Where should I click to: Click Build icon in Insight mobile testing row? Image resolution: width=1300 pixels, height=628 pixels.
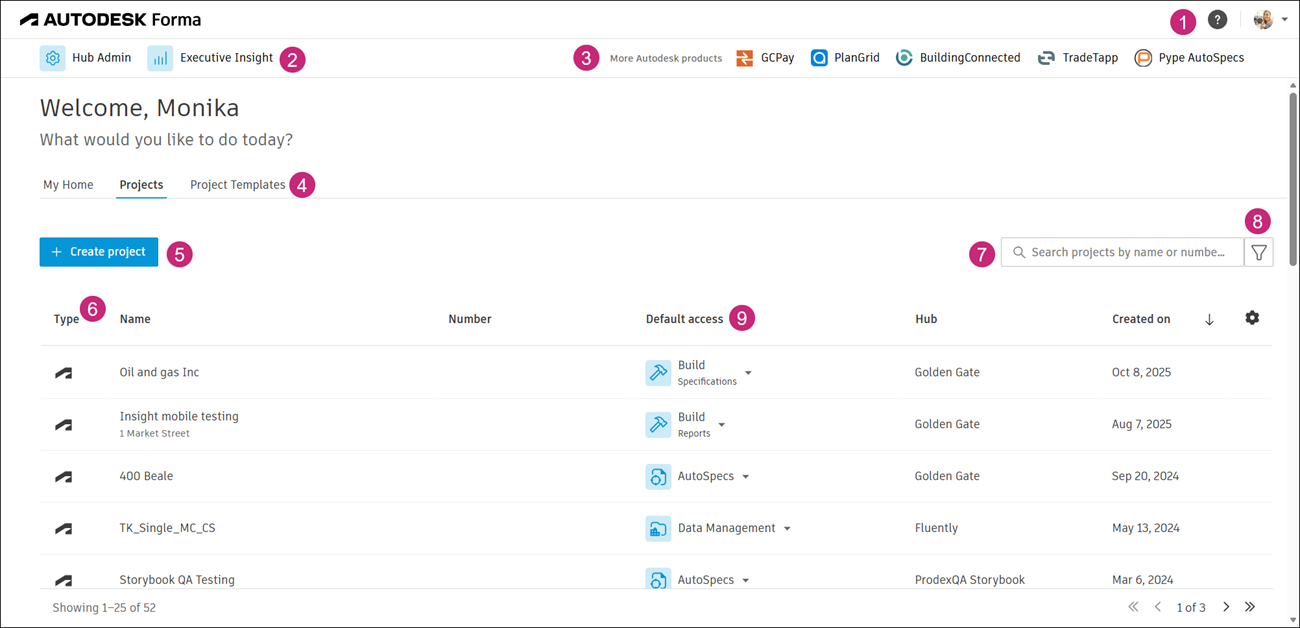point(658,424)
